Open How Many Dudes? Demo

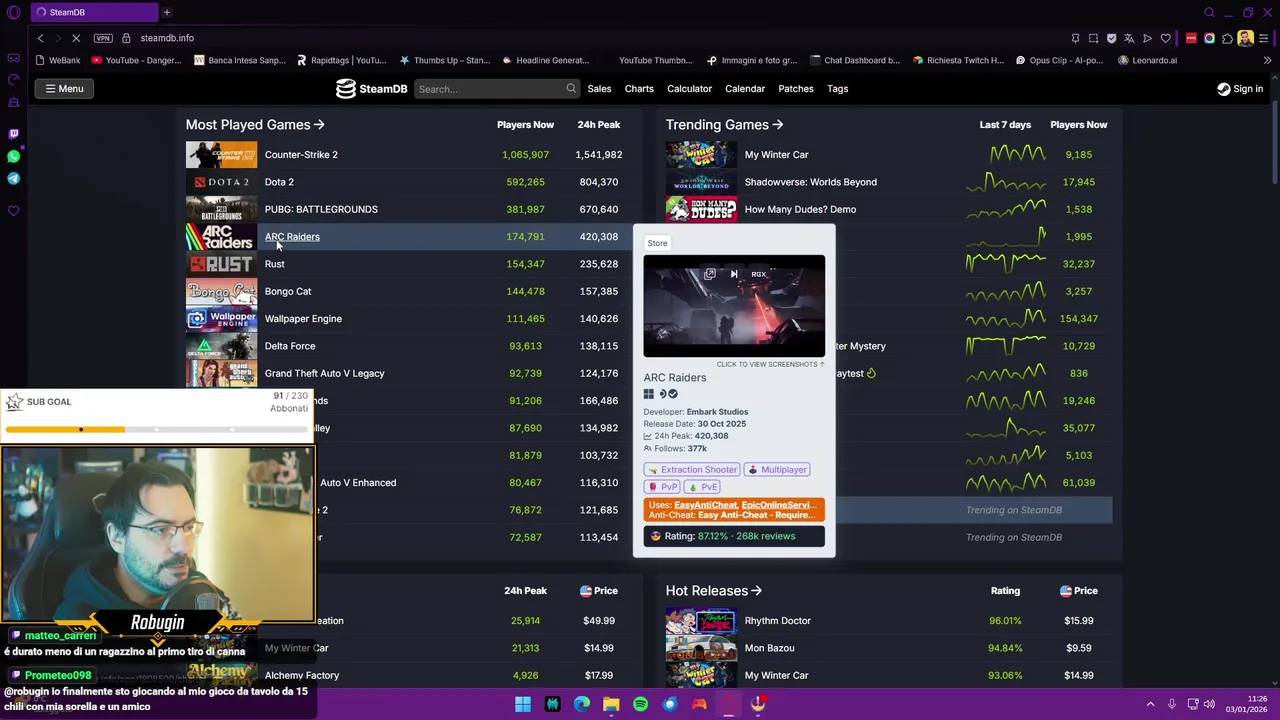pyautogui.click(x=800, y=209)
